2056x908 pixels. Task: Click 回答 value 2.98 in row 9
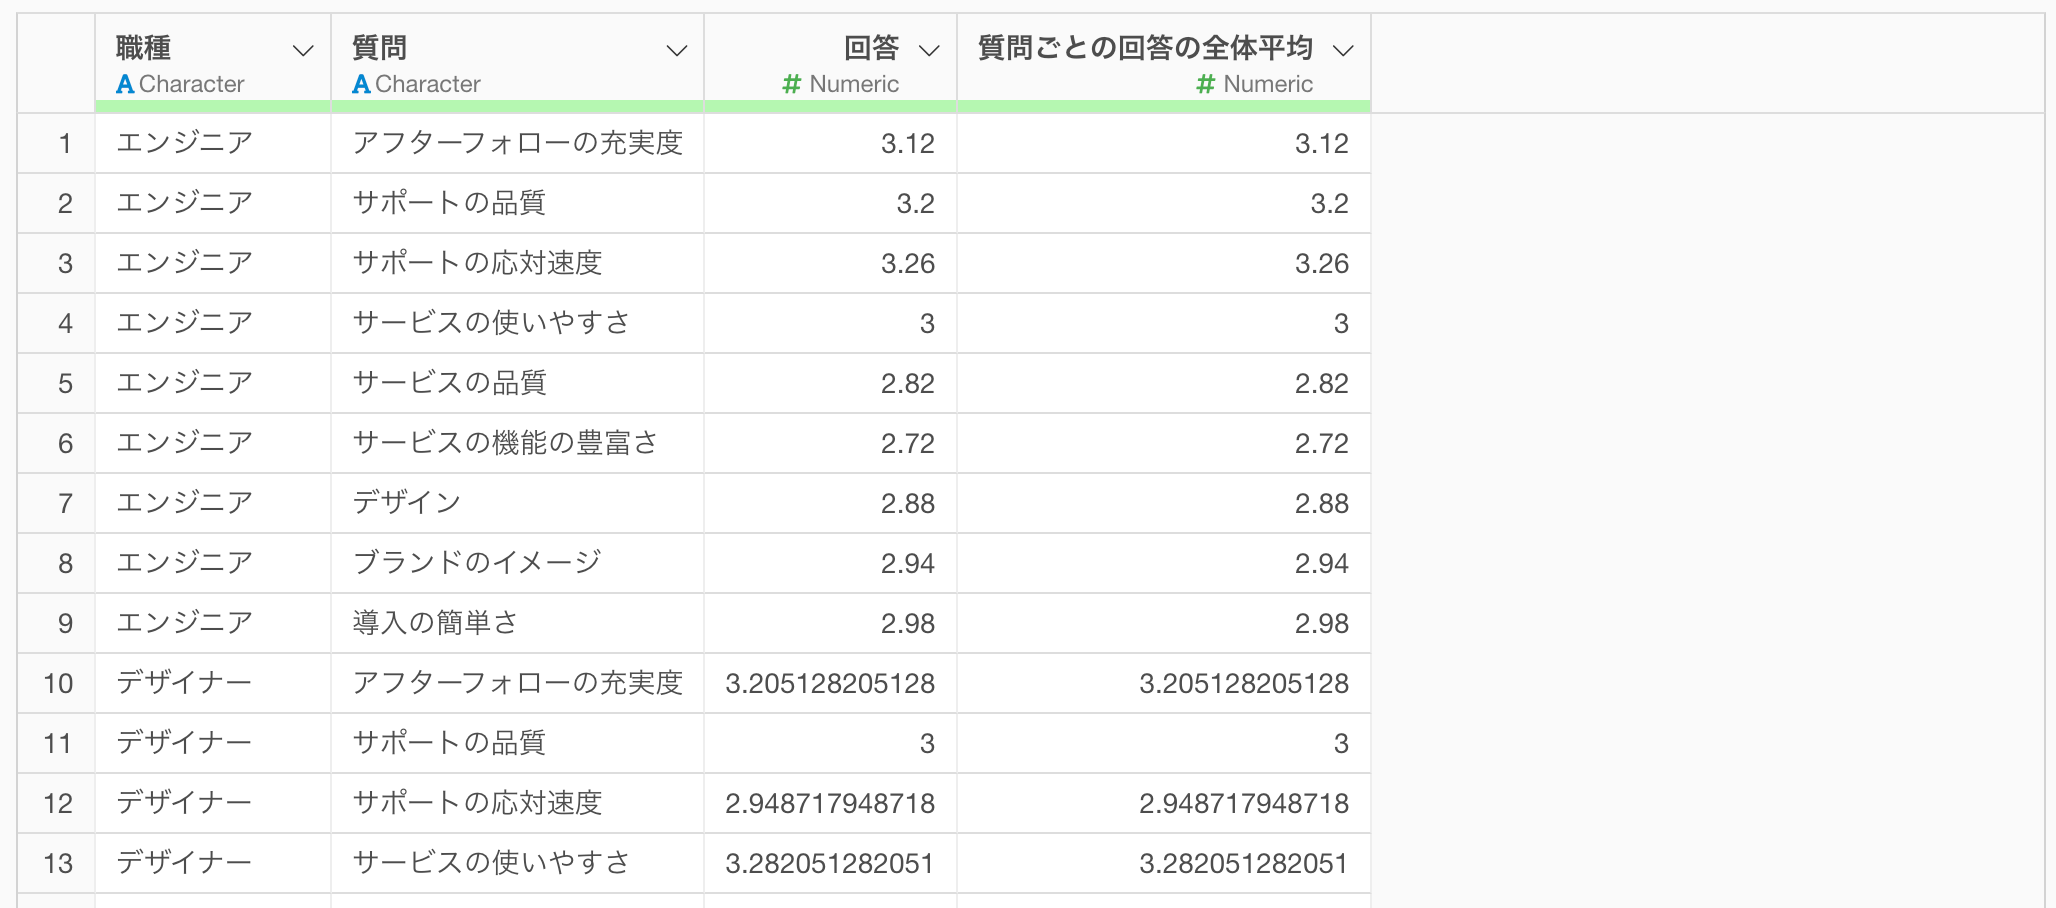[x=908, y=623]
